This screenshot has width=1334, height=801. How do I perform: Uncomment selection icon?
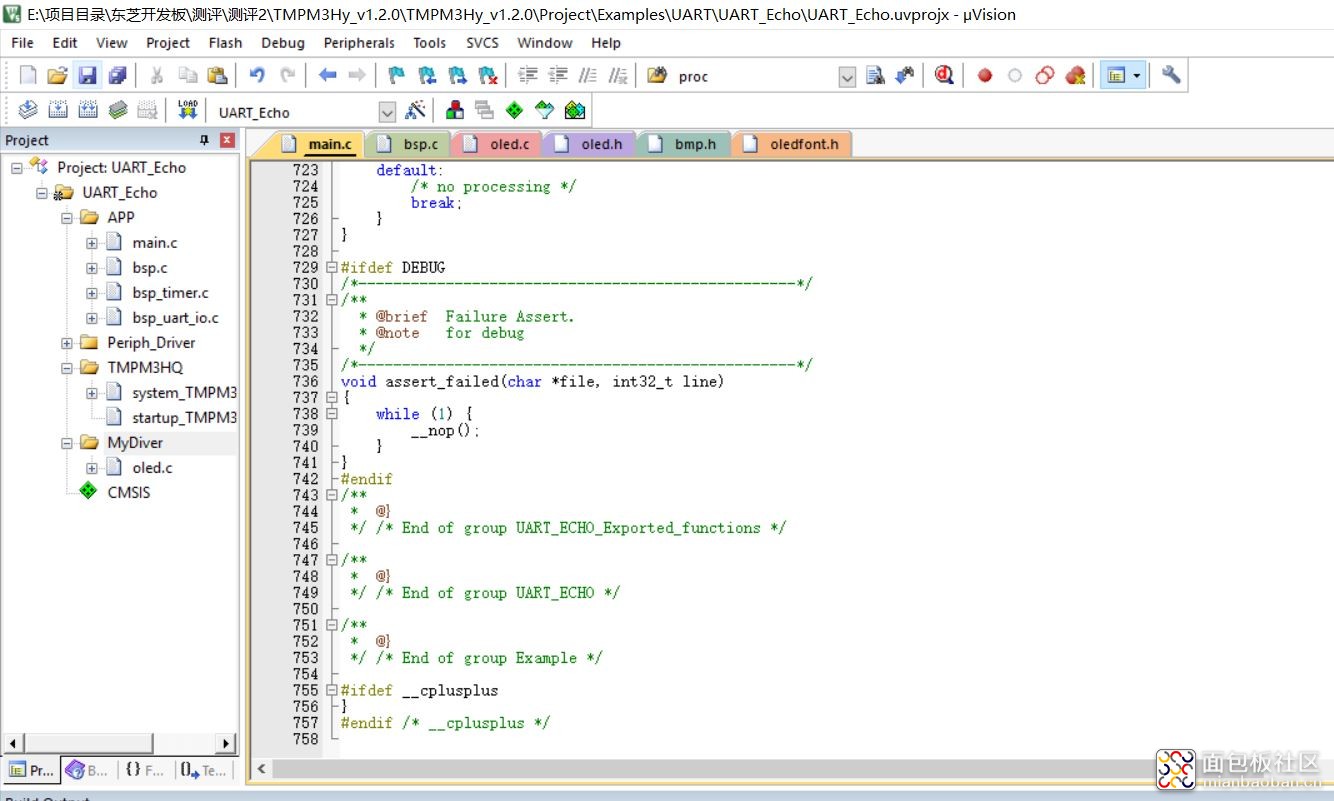[x=618, y=76]
